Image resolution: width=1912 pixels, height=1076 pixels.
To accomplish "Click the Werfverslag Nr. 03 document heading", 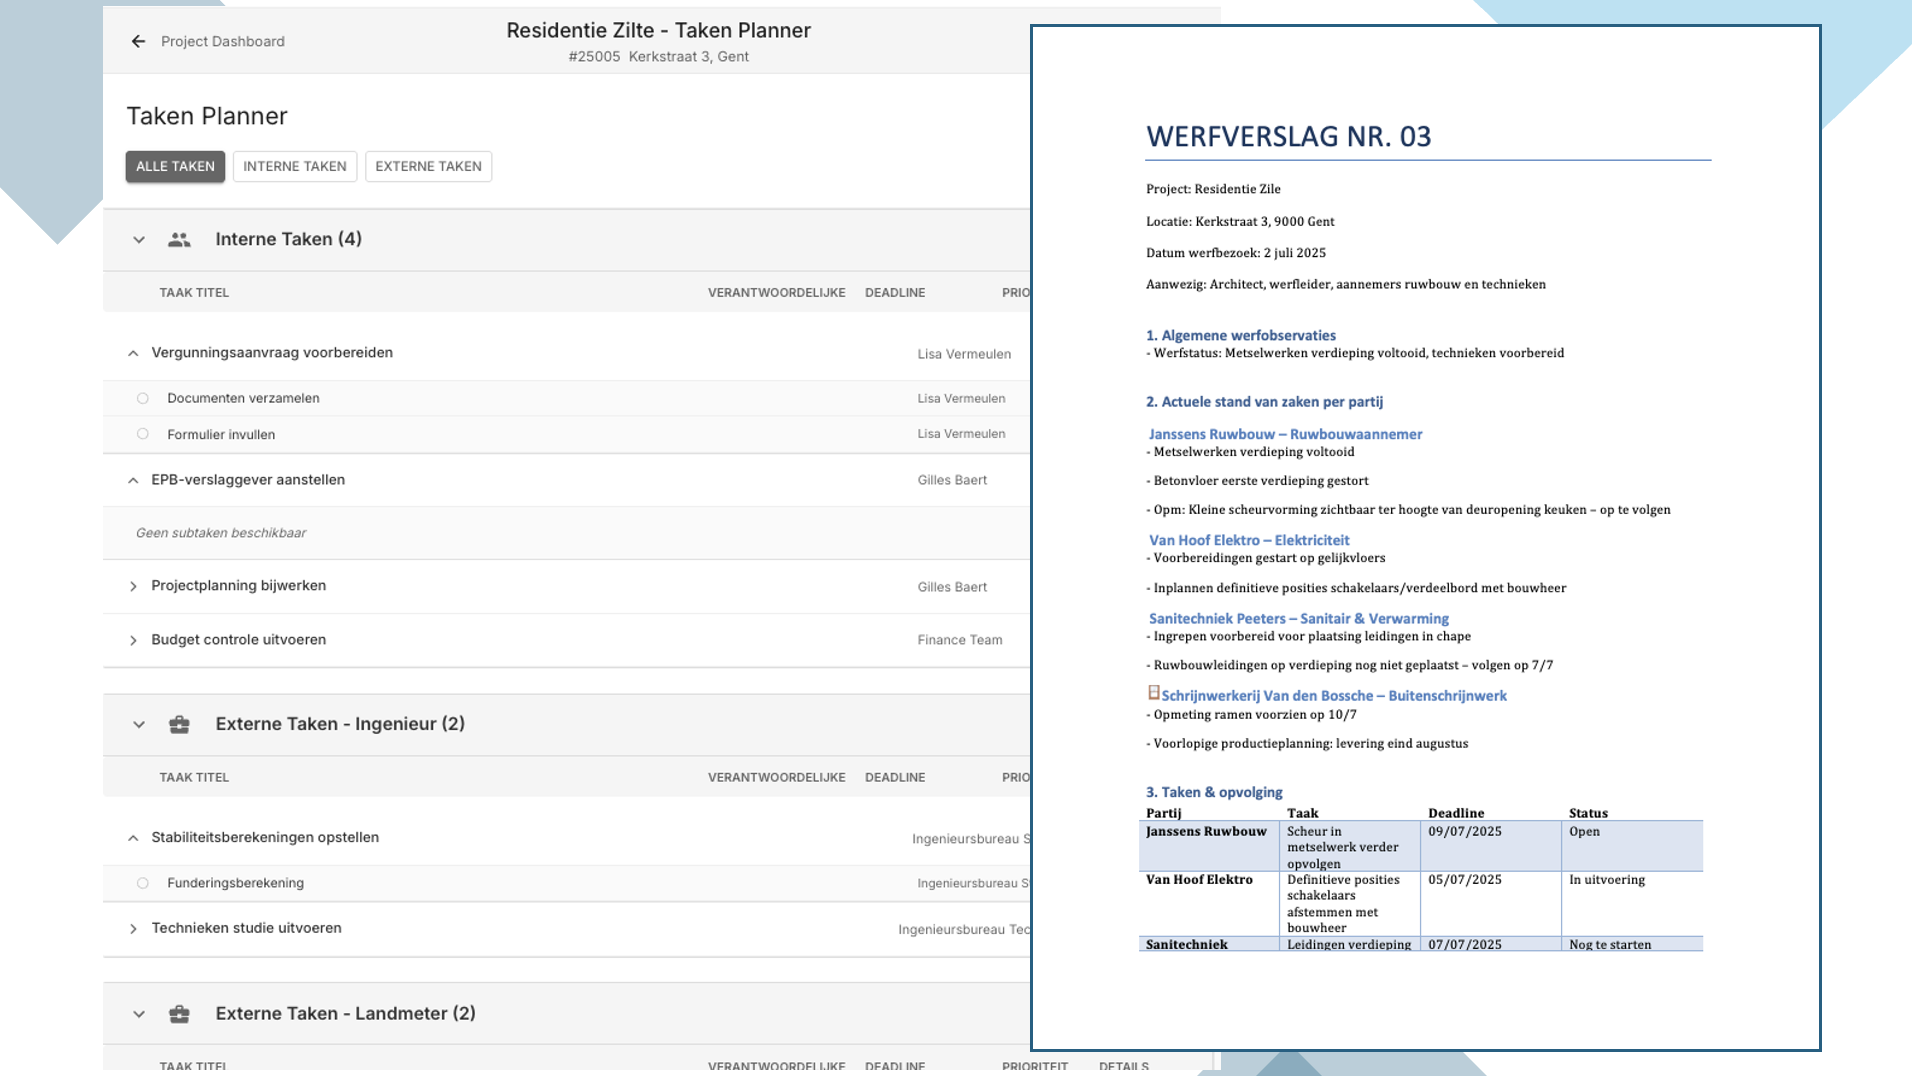I will click(1288, 137).
